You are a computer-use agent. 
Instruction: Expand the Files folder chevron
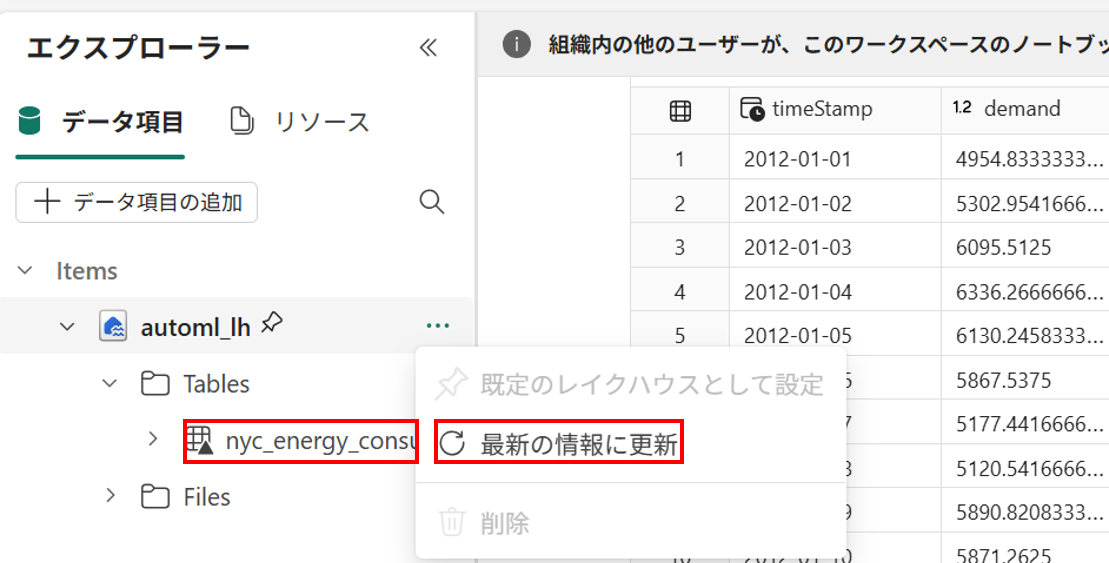pos(110,496)
